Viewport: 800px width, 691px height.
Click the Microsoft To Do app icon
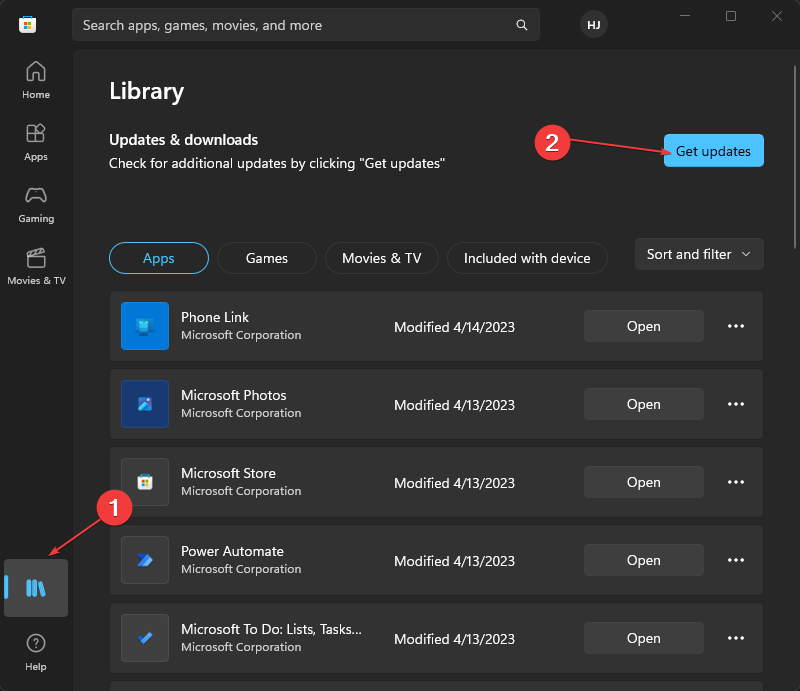click(145, 638)
